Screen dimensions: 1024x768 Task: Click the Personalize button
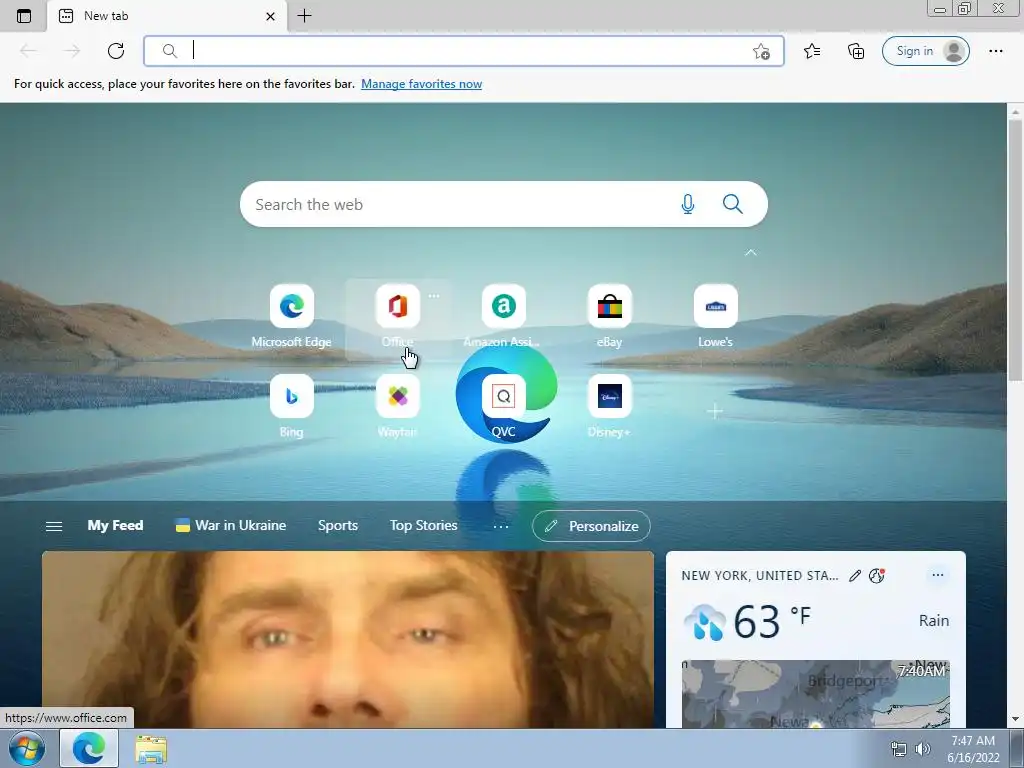click(x=591, y=526)
